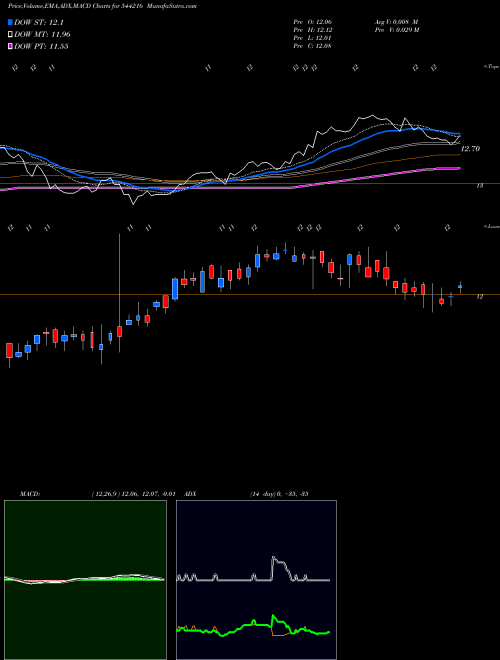Click the 13 axis label beside the orange line
Viewport: 500px width, 660px height.
click(480, 185)
